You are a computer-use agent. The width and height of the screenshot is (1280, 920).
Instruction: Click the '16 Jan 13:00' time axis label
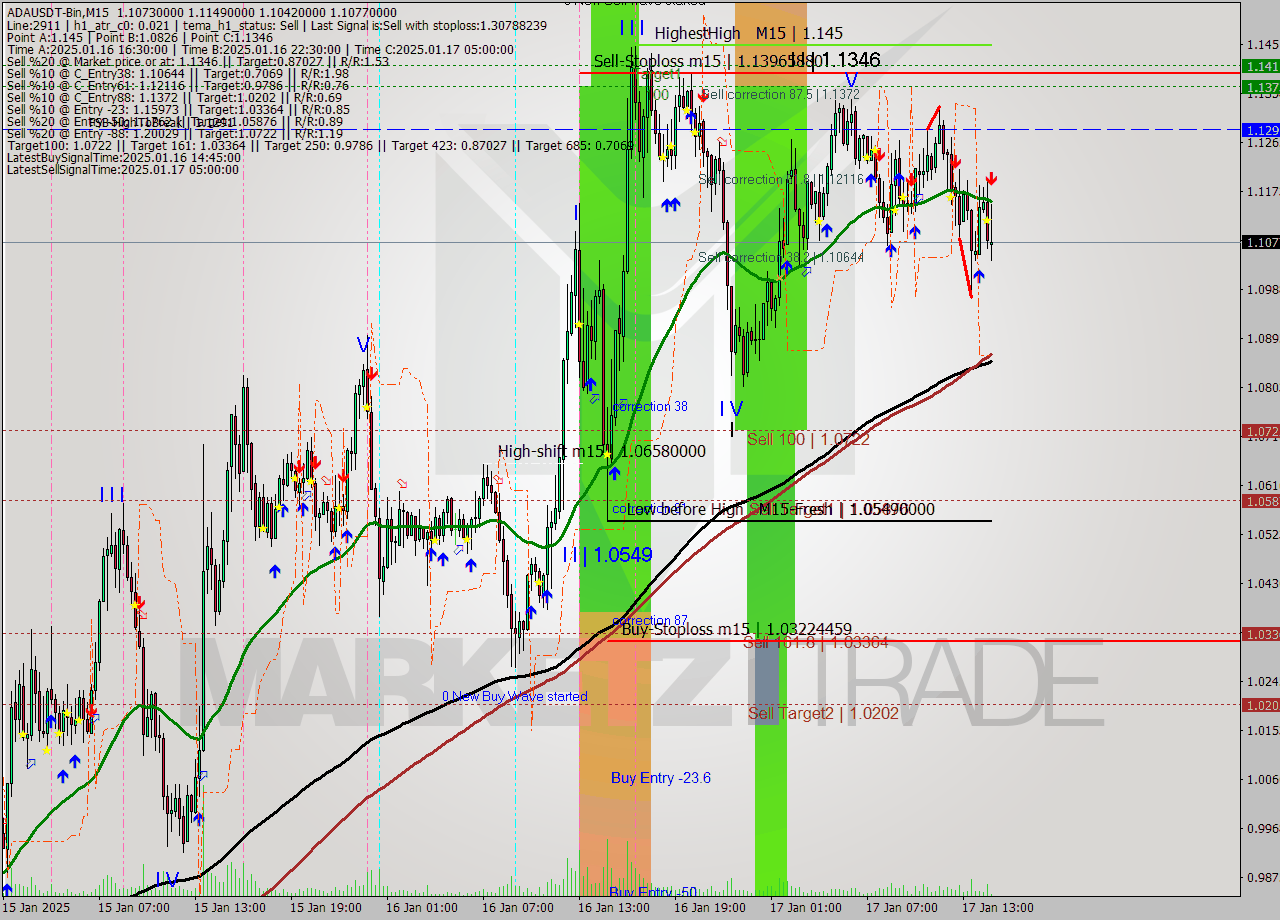click(616, 908)
